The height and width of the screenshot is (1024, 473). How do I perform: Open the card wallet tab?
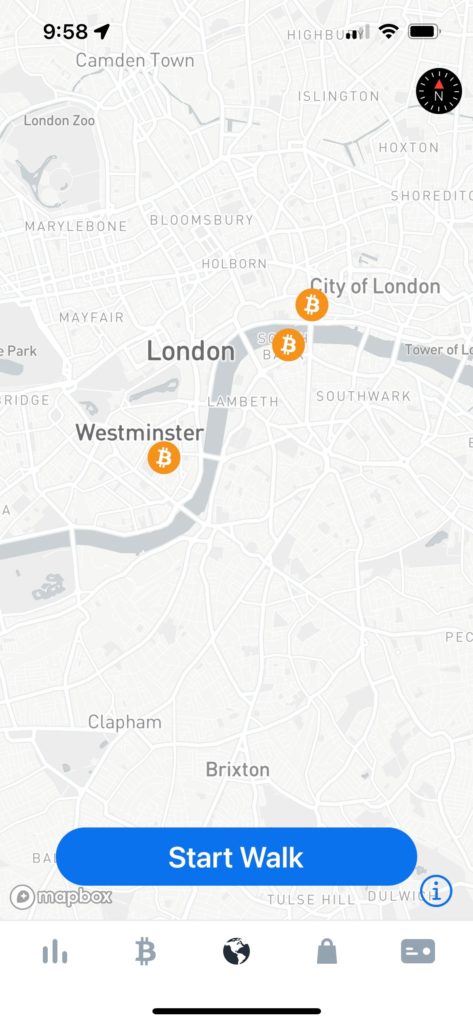417,952
